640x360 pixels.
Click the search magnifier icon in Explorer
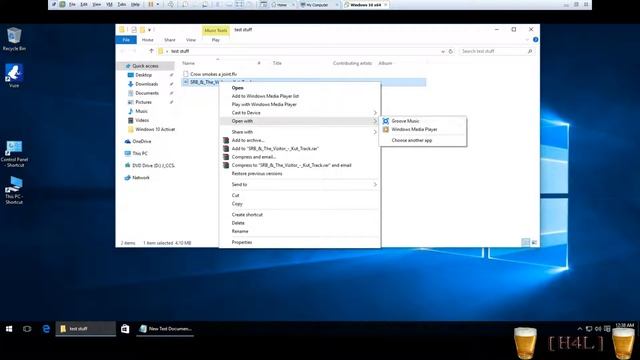[x=530, y=51]
